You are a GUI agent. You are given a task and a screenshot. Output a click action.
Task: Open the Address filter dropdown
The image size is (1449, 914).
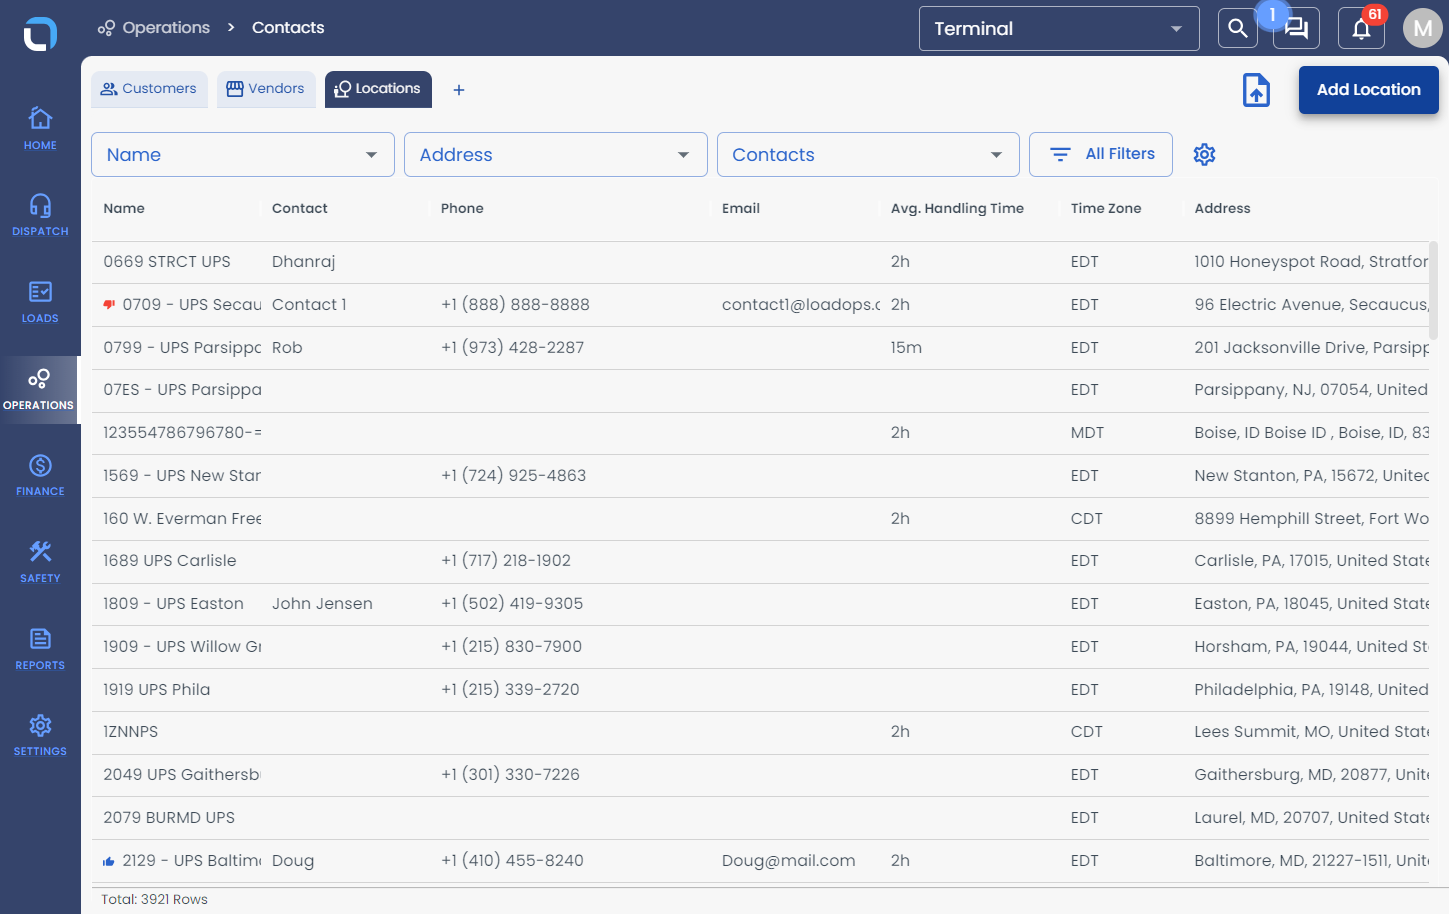556,155
